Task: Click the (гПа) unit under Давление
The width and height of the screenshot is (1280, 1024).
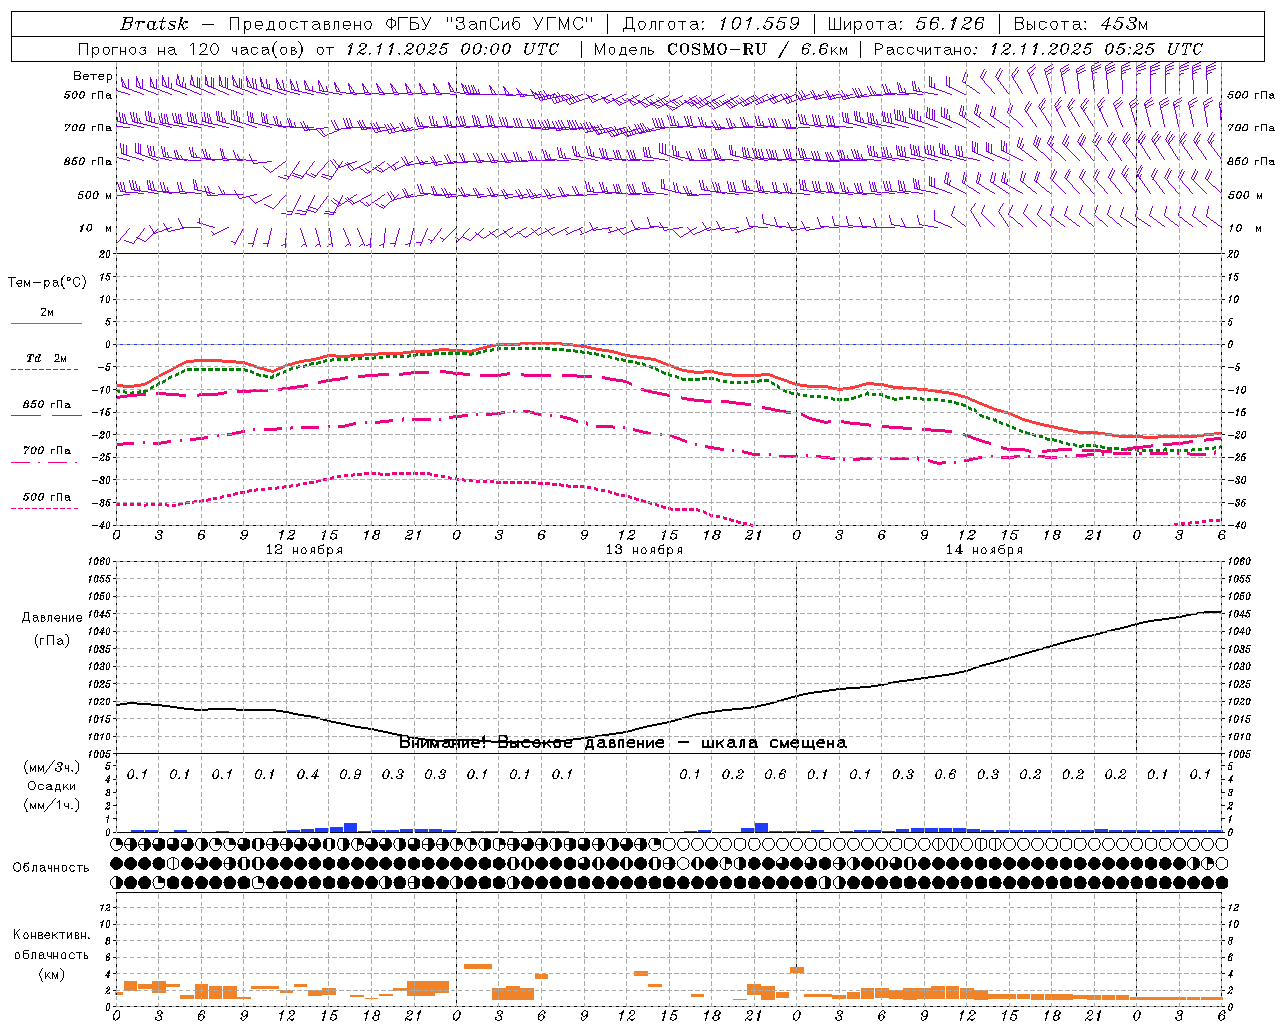Action: point(52,641)
